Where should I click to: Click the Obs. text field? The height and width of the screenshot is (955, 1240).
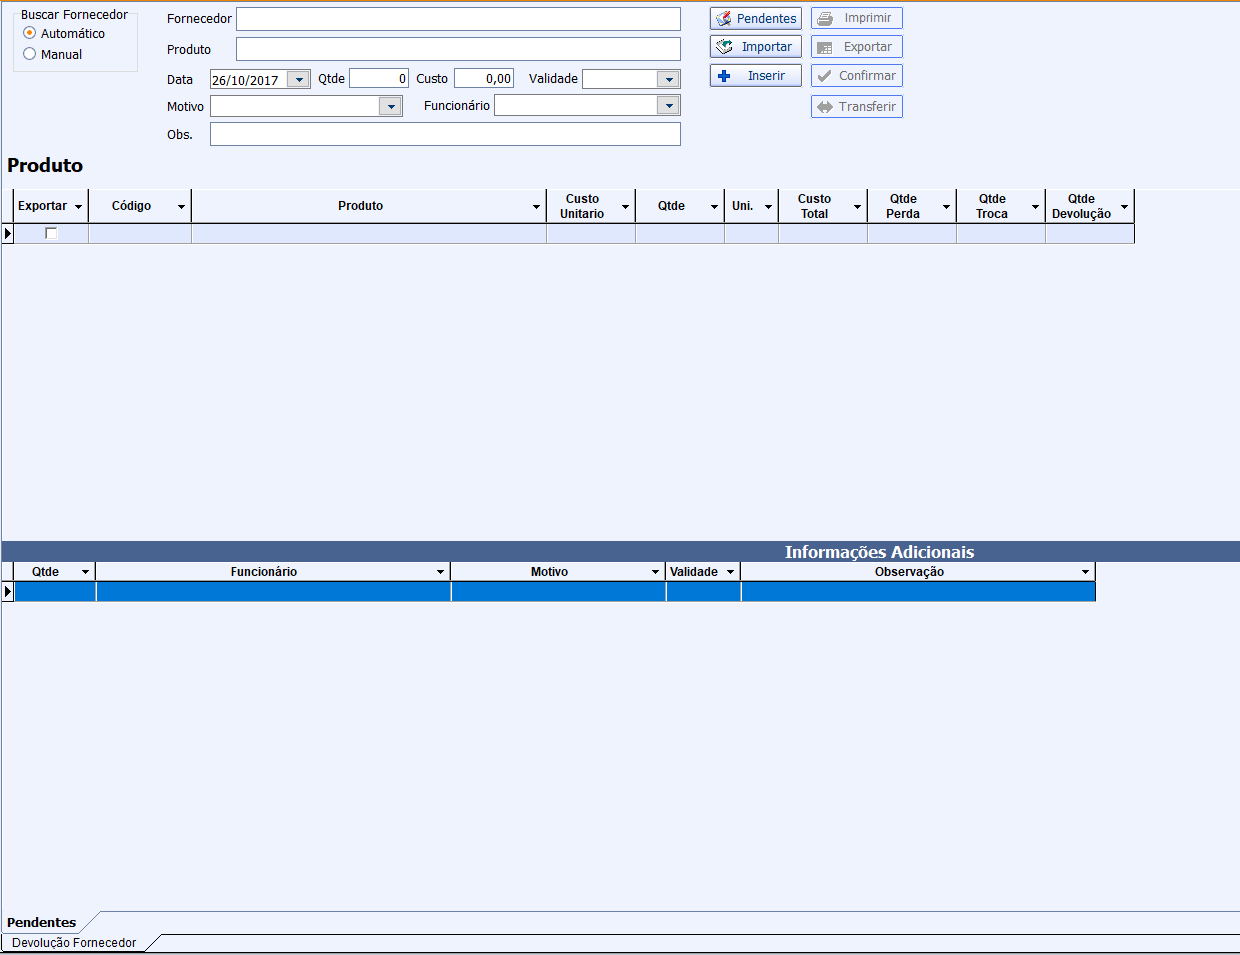[445, 134]
